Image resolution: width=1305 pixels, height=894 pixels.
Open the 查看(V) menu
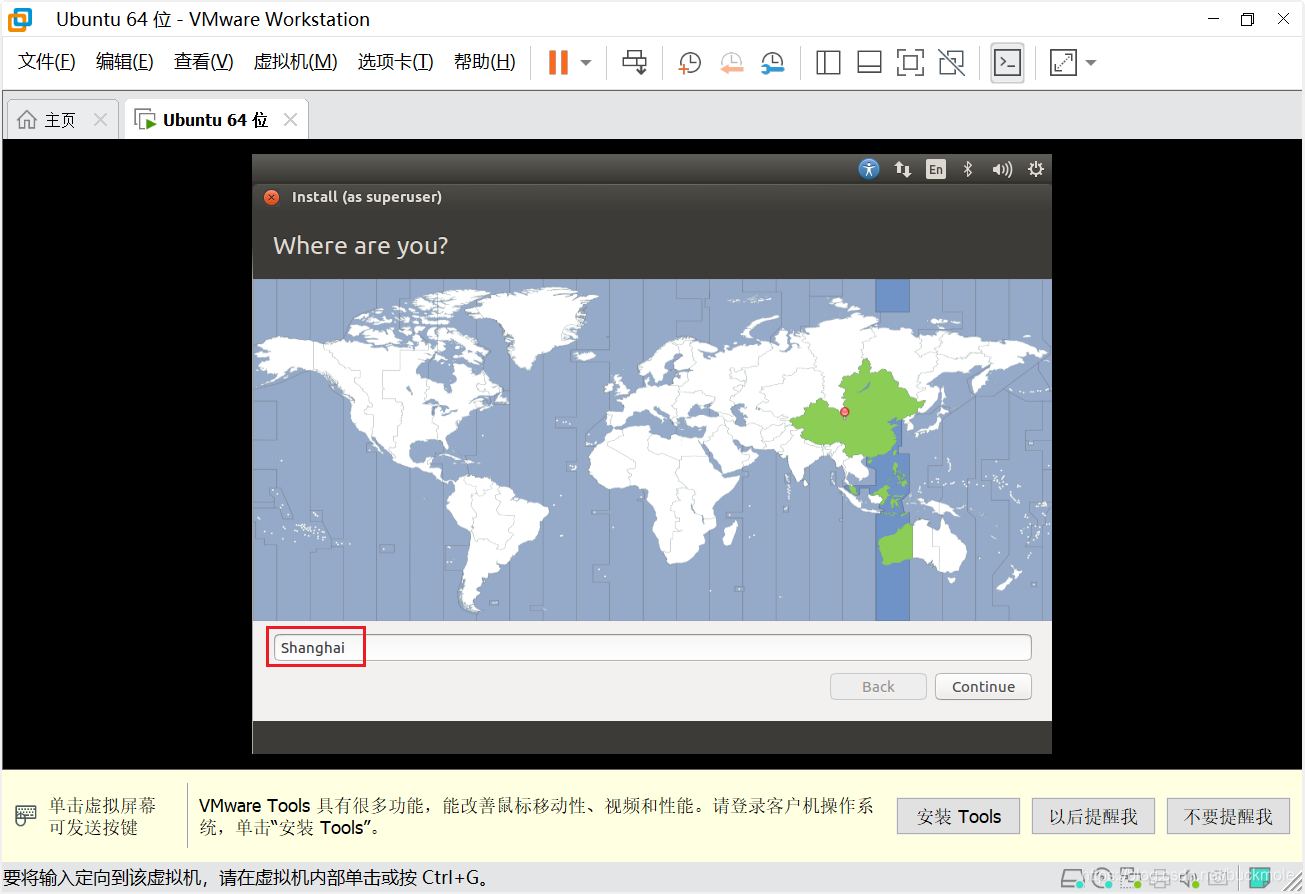203,62
